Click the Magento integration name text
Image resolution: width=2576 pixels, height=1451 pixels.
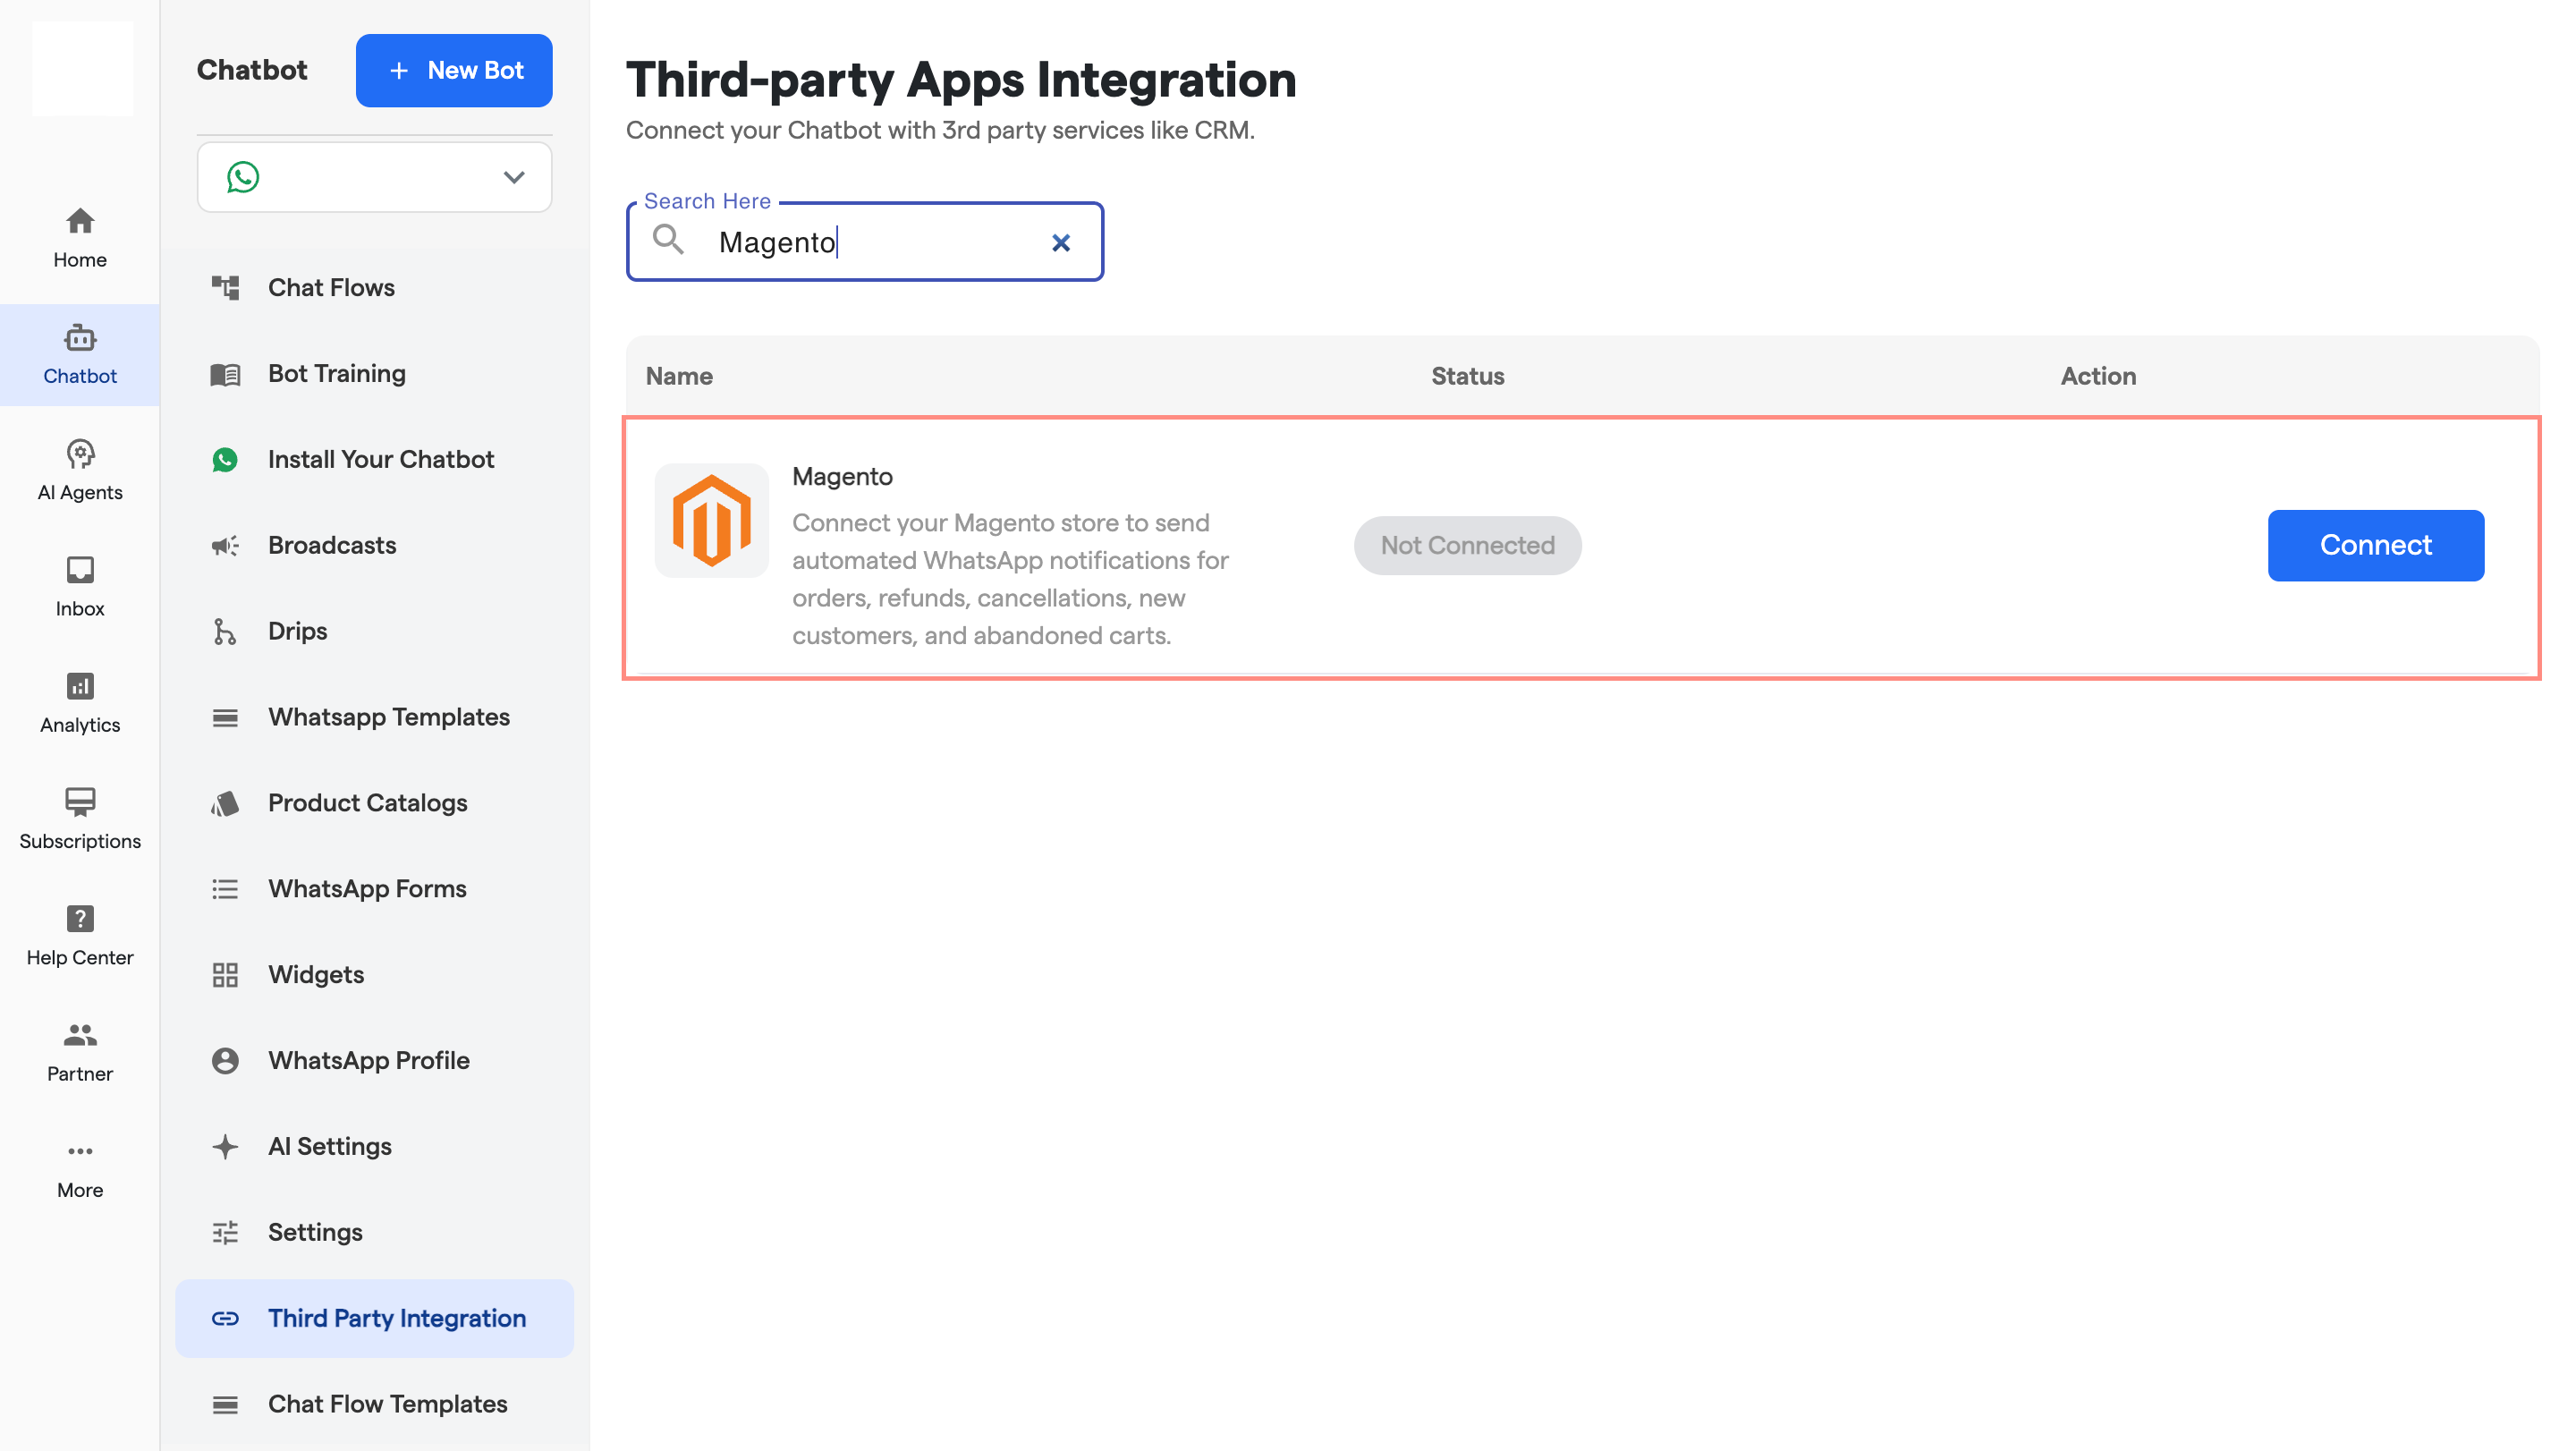click(842, 477)
